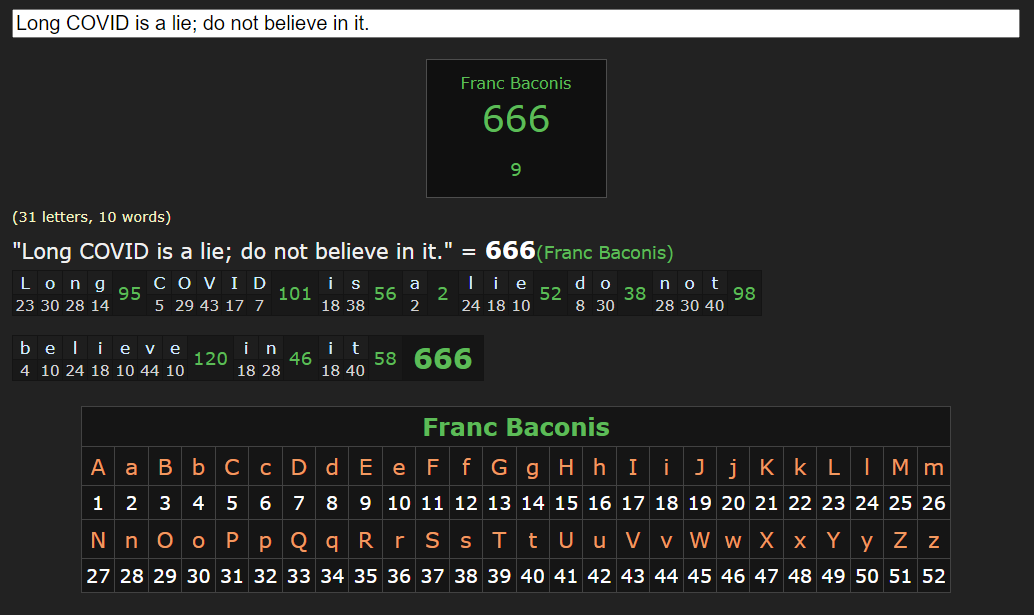Click uppercase N in the cipher chart
The image size is (1034, 615).
coord(98,541)
